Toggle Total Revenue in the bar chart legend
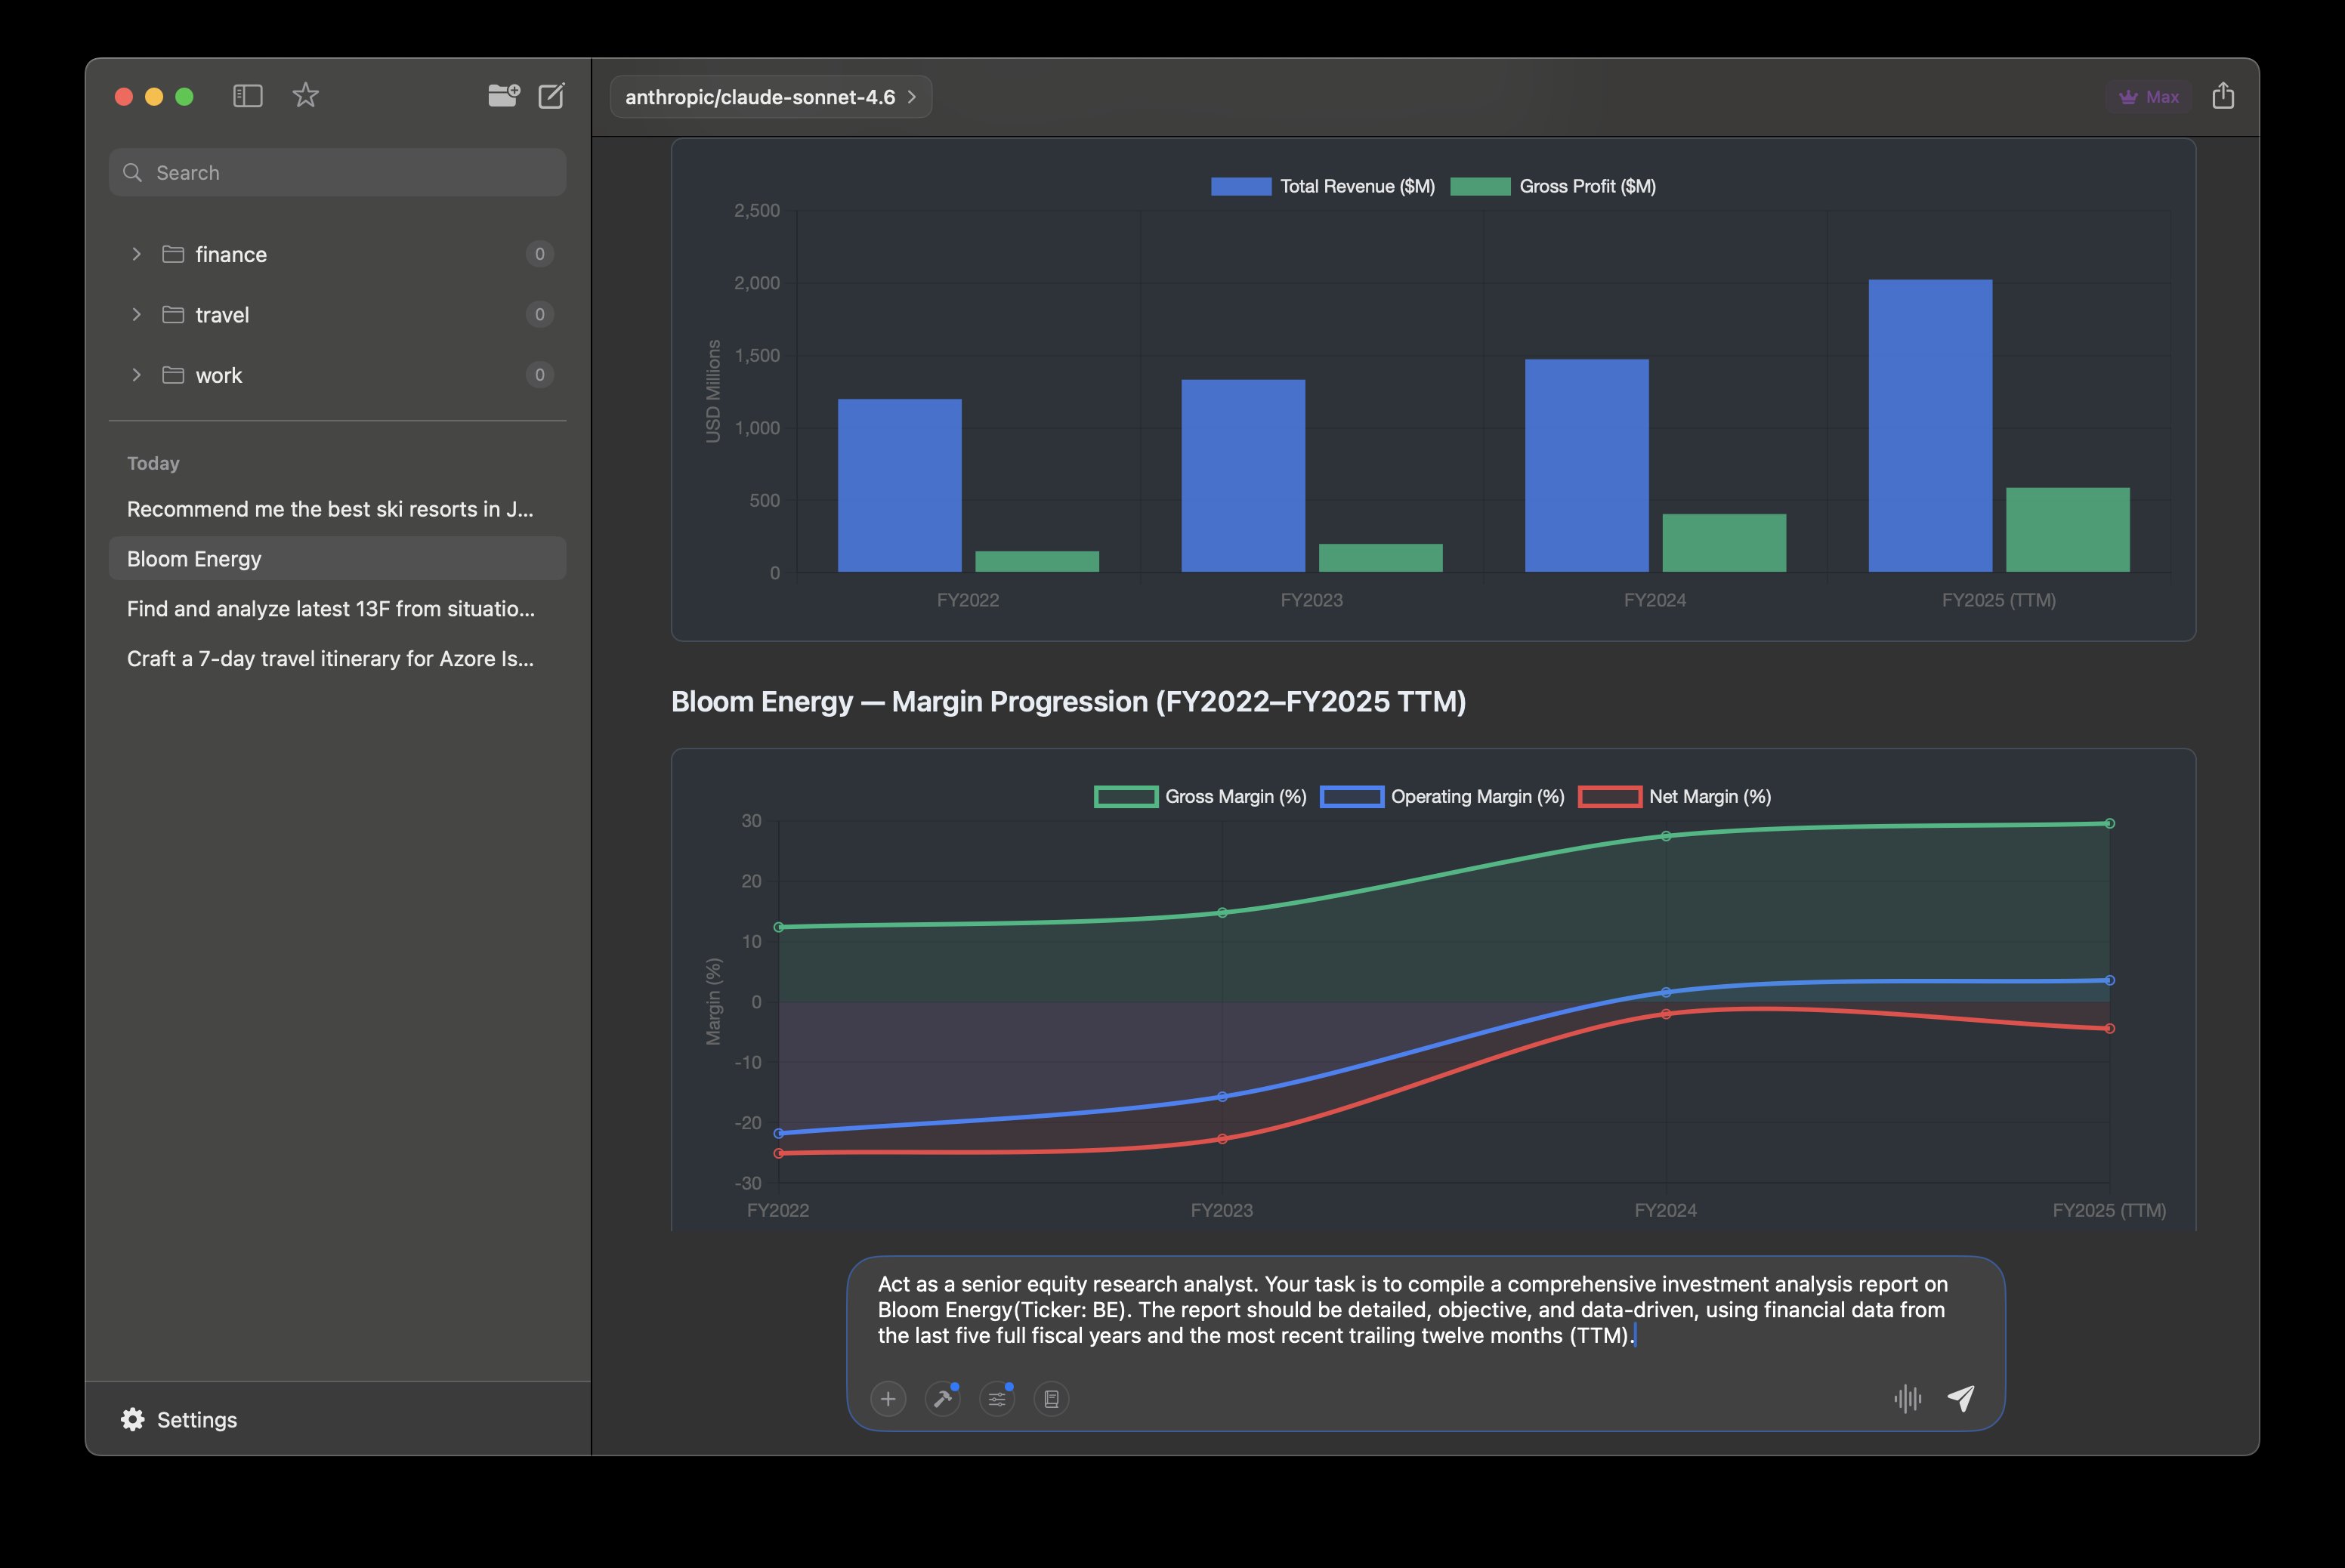This screenshot has height=1568, width=2345. [1322, 186]
